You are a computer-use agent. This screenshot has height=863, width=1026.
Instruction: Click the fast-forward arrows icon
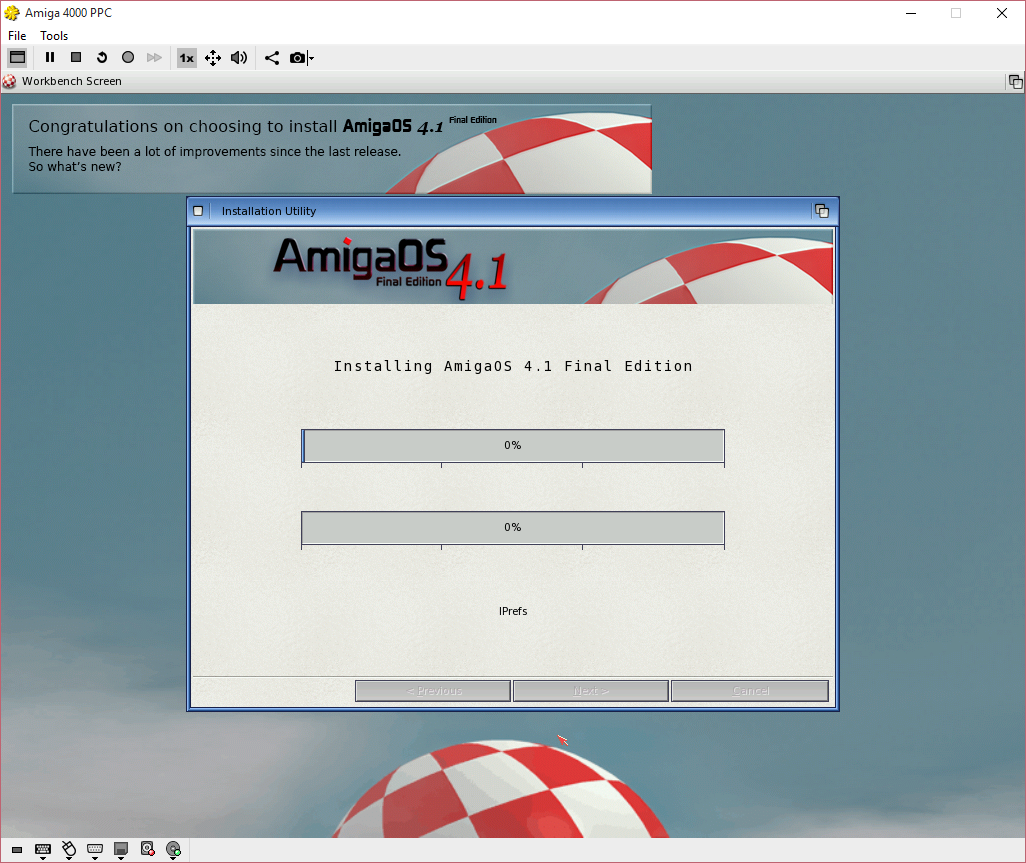coord(154,58)
